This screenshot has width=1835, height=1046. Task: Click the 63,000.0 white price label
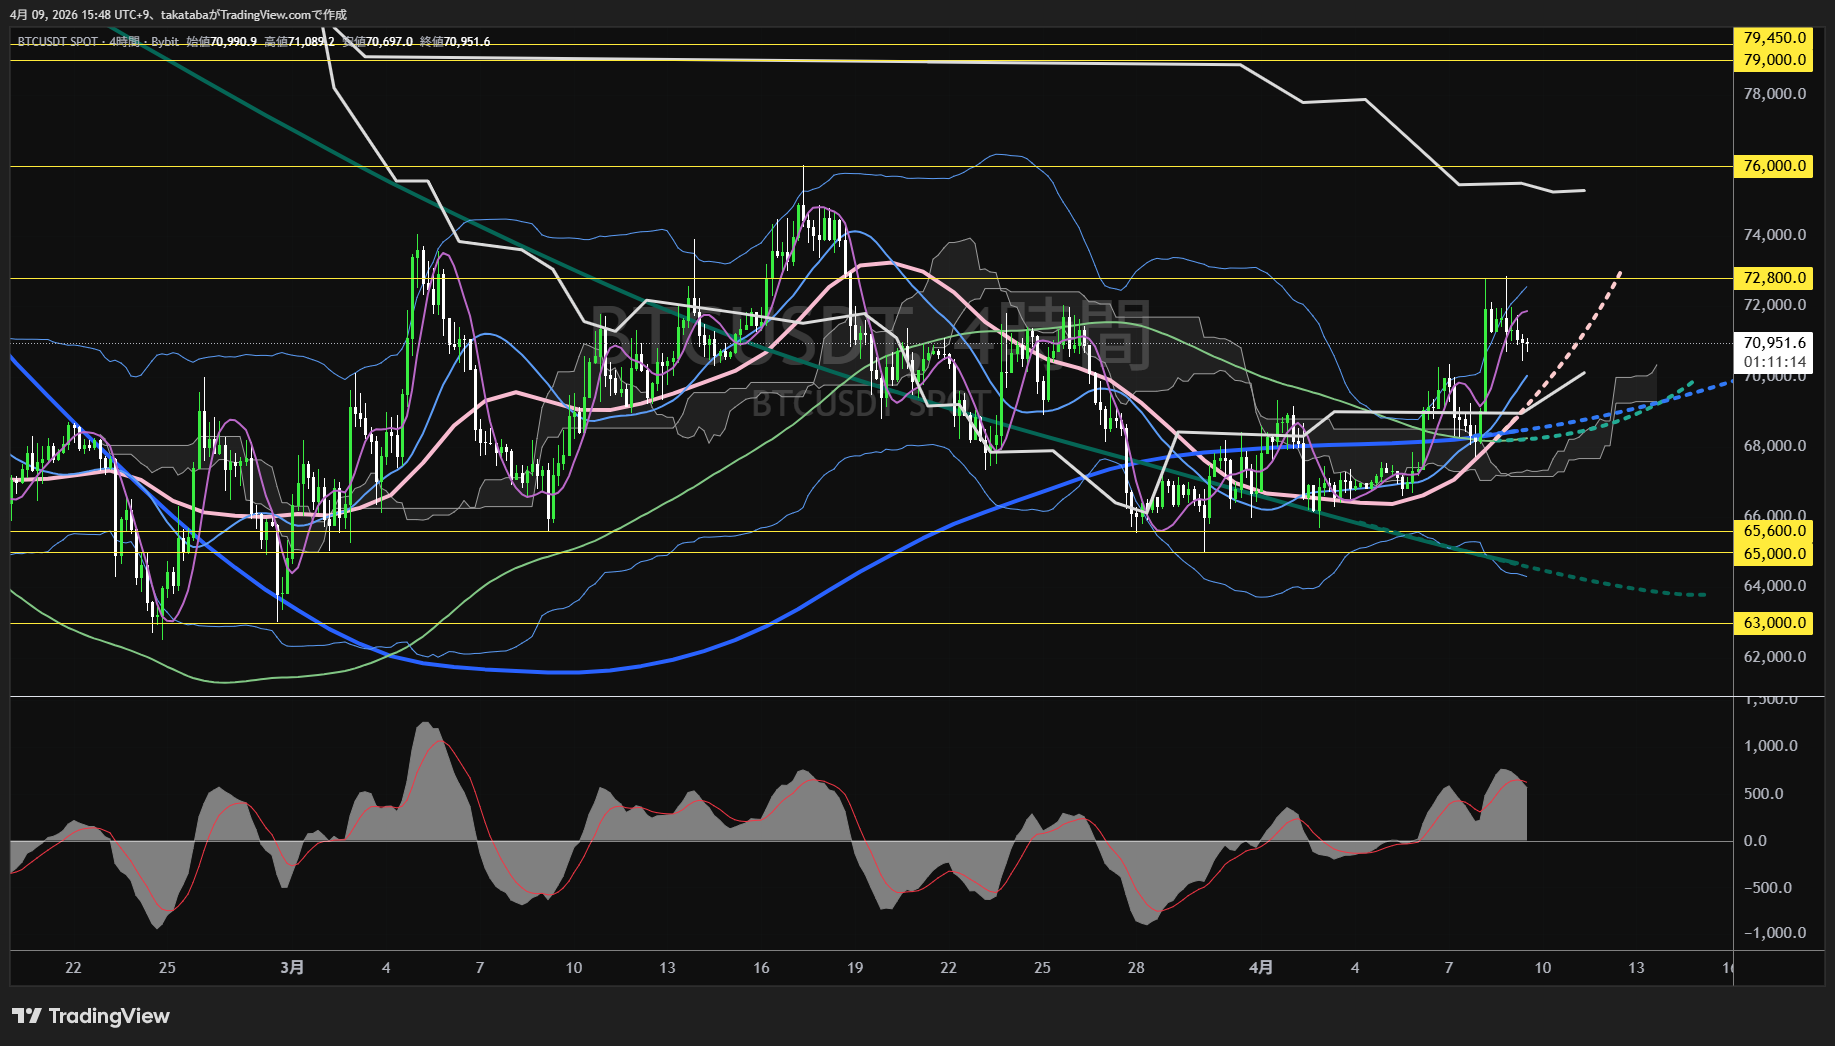pos(1774,623)
